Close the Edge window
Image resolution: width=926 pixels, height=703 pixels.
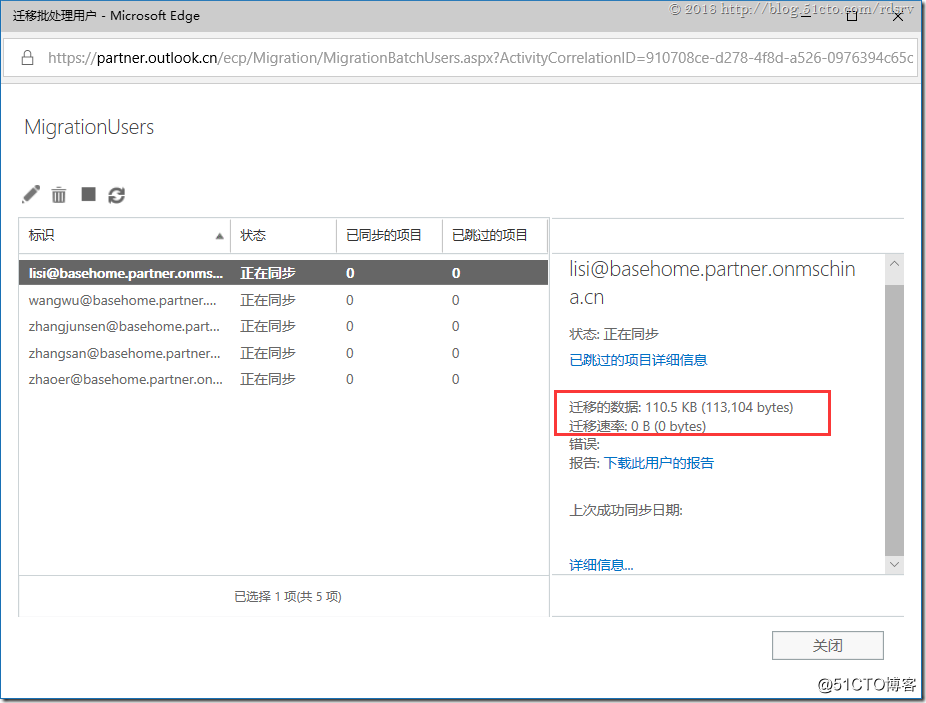(898, 16)
